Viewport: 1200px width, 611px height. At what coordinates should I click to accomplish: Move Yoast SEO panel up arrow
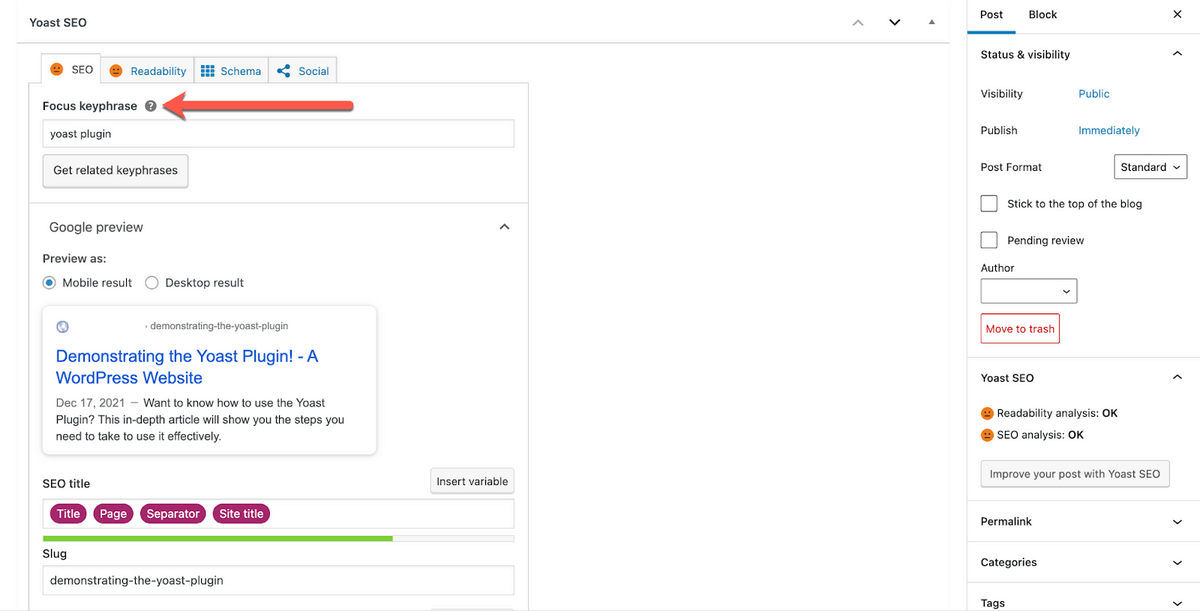point(857,22)
